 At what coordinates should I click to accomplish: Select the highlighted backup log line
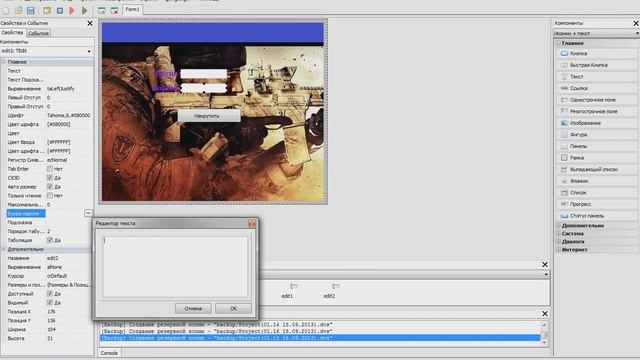tap(320, 338)
